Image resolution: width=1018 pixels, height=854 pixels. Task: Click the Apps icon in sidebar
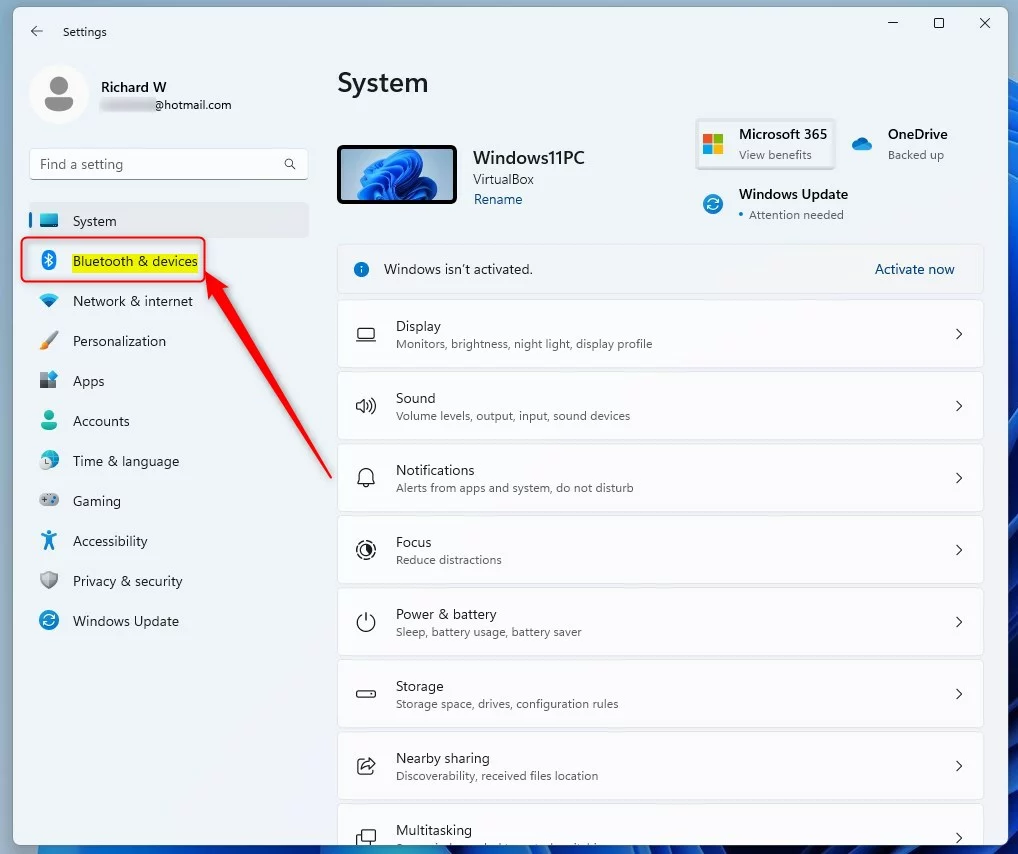(x=49, y=381)
